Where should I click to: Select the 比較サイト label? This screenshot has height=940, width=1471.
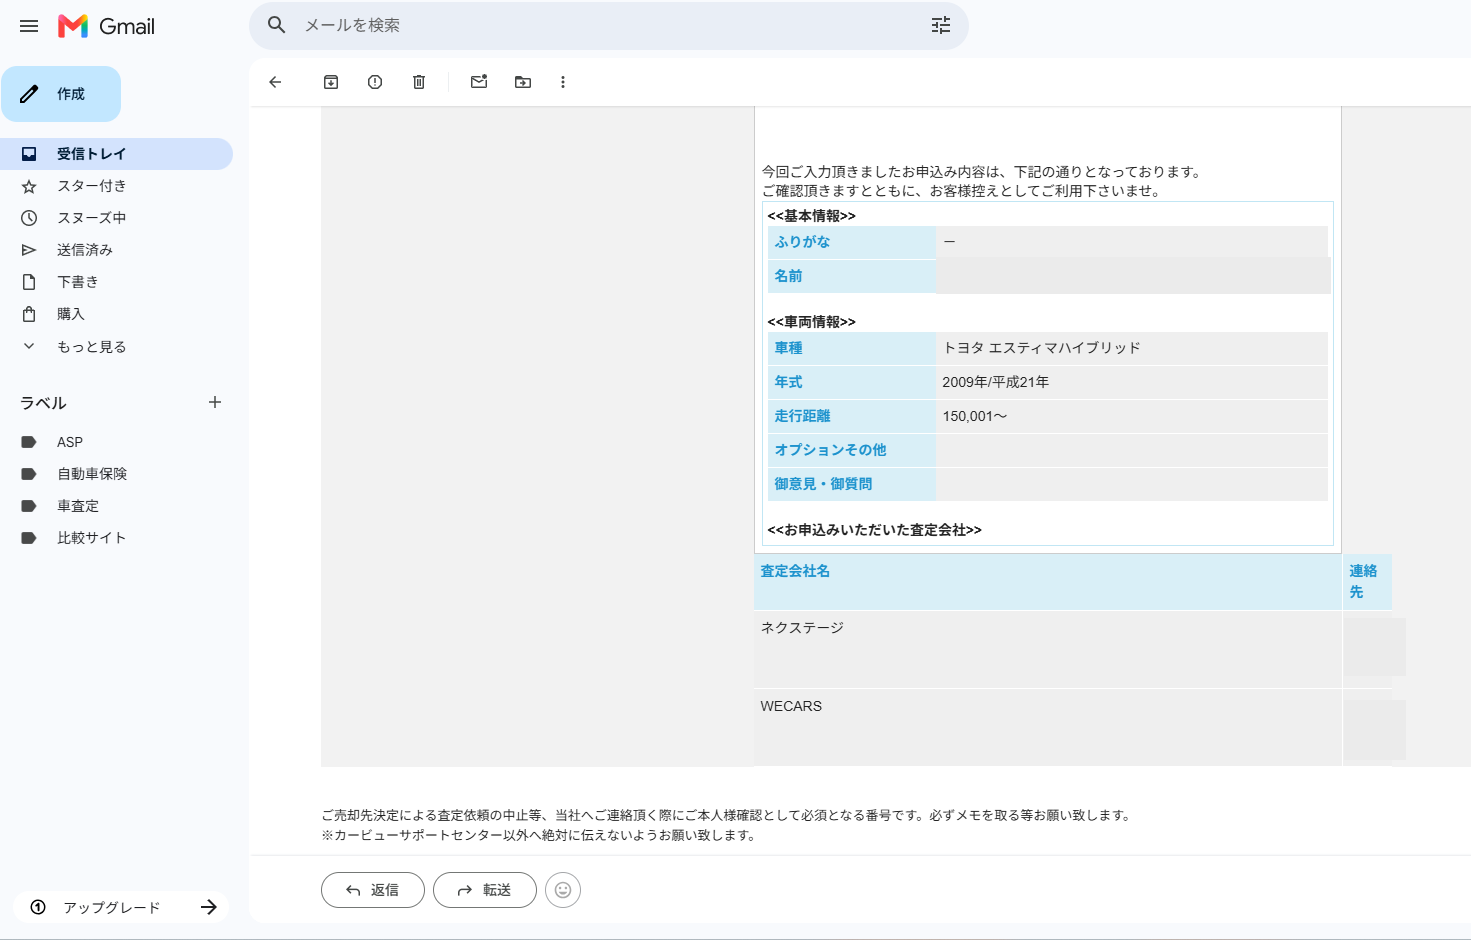pos(116,538)
